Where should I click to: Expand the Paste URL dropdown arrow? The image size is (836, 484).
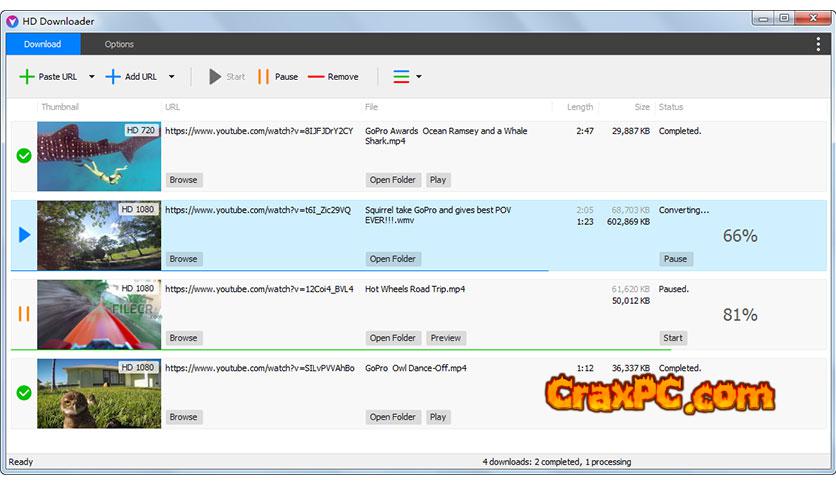(92, 77)
